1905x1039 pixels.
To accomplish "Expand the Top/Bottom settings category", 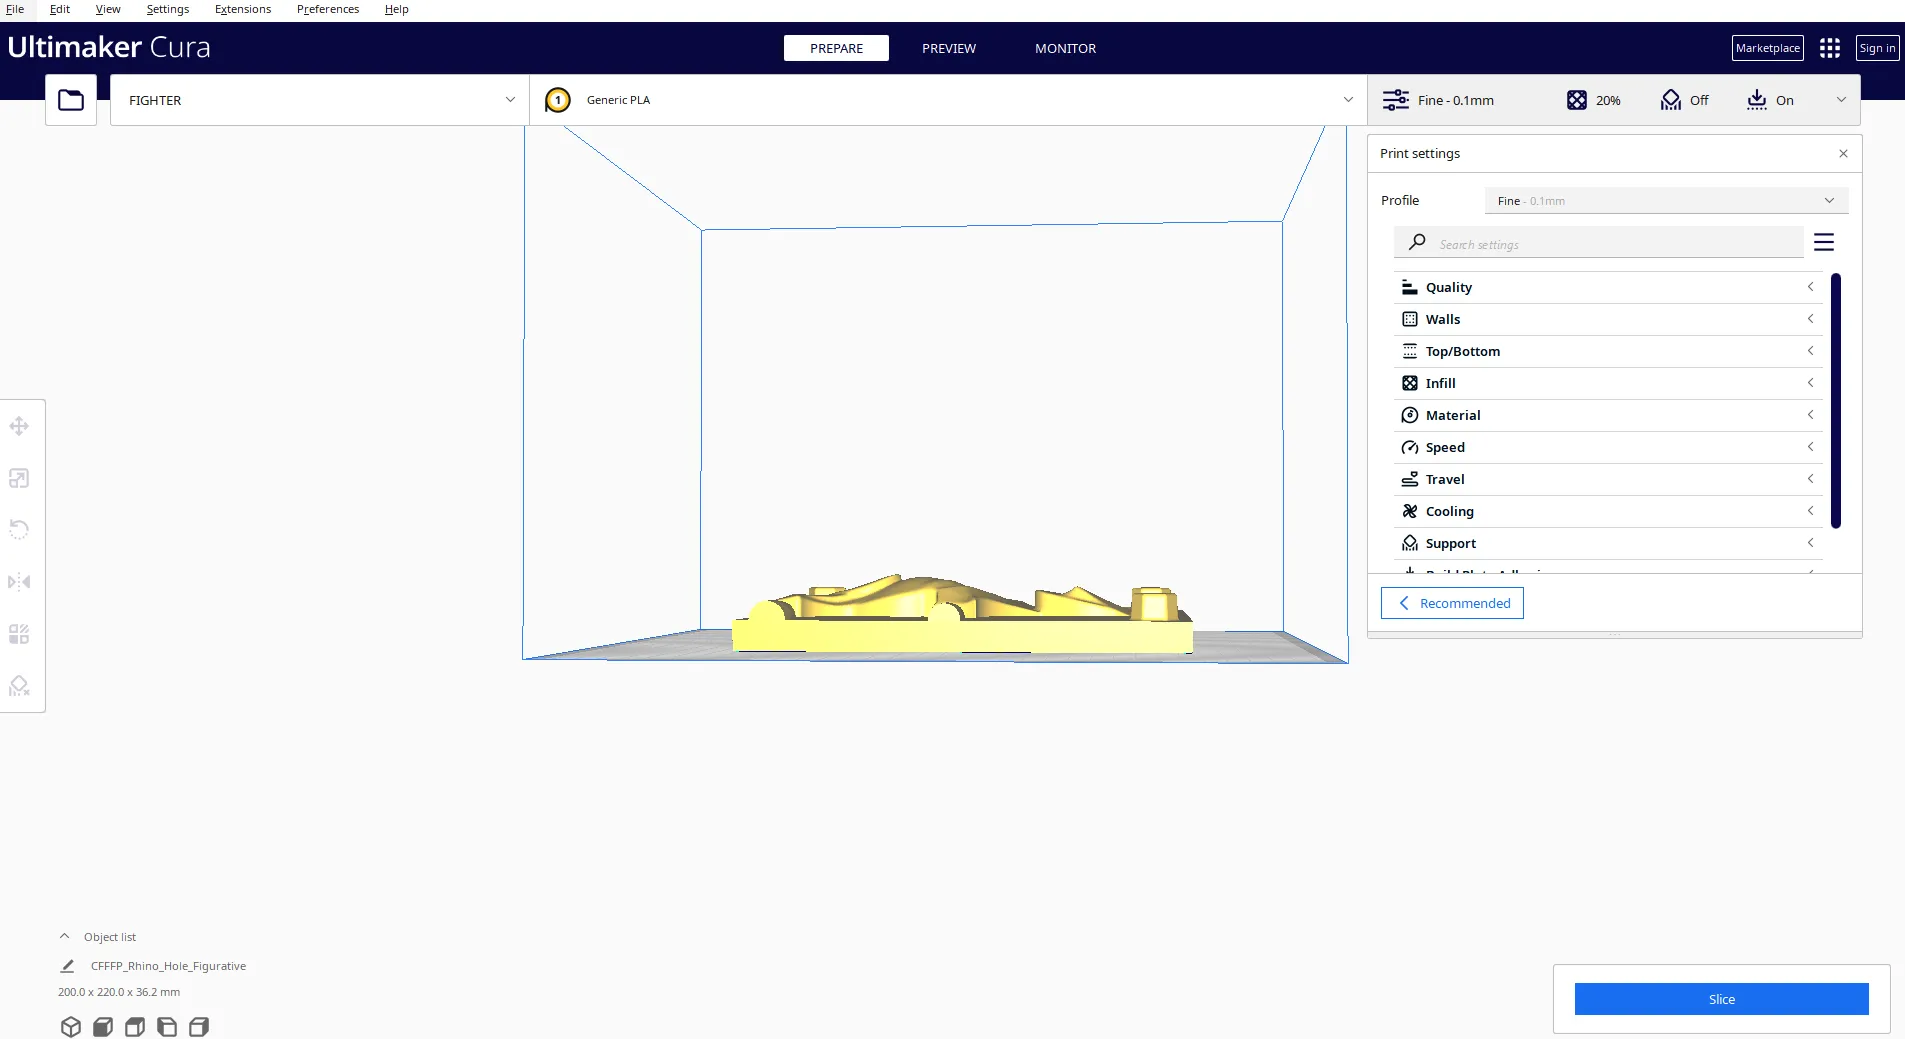I will click(1608, 351).
